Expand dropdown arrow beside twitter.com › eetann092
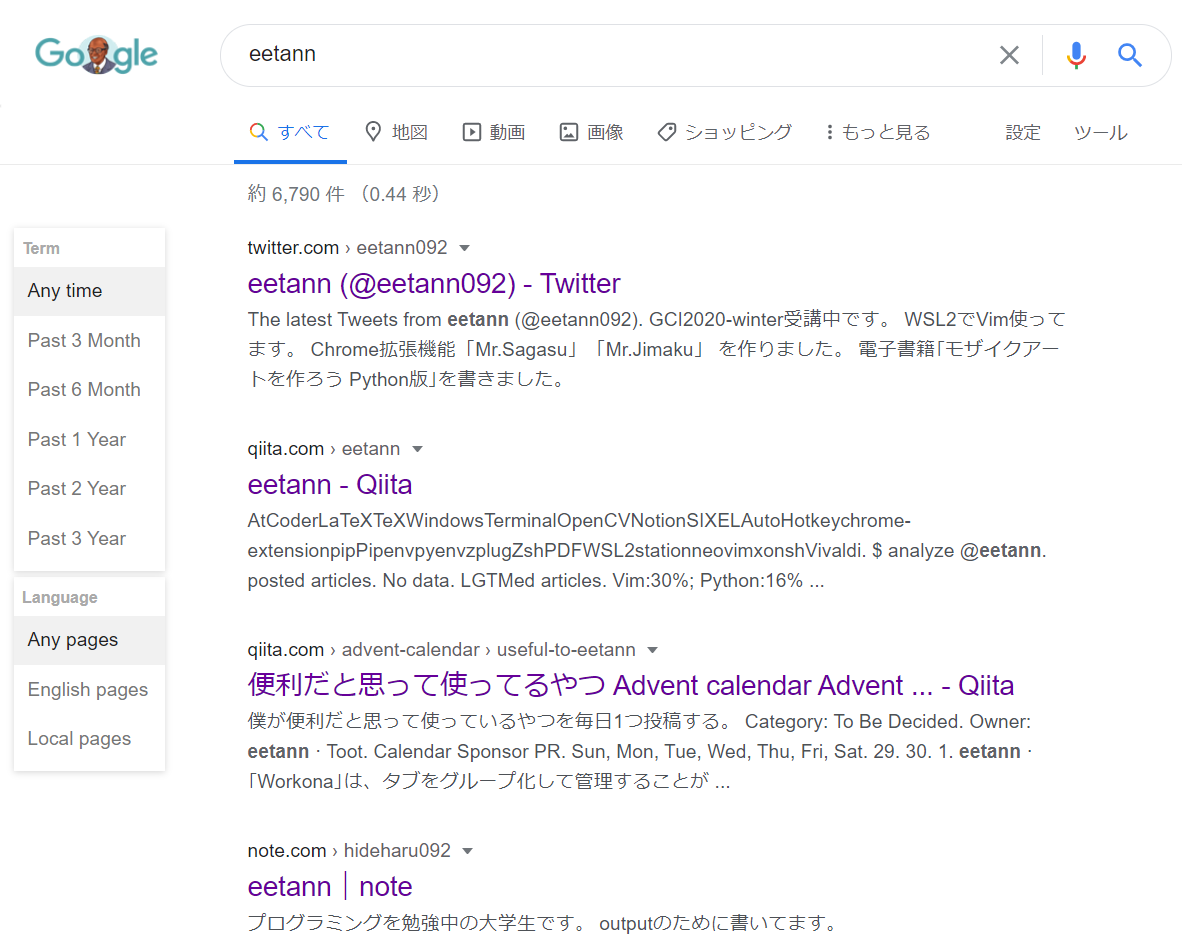The height and width of the screenshot is (941, 1182). point(464,248)
